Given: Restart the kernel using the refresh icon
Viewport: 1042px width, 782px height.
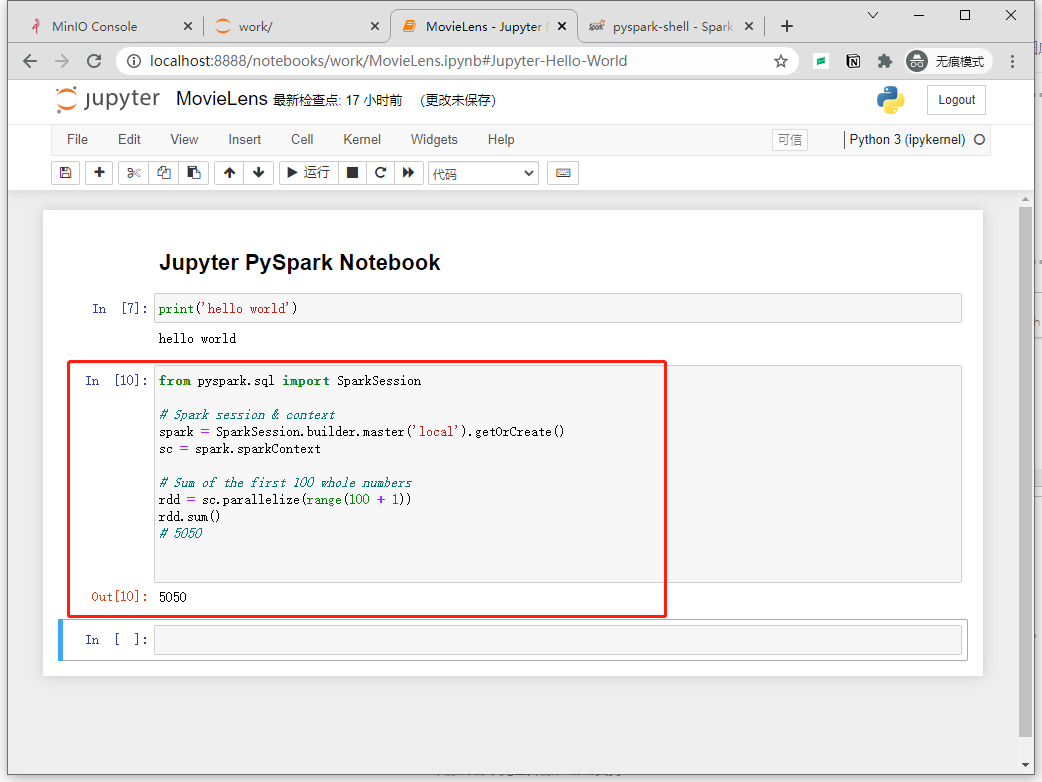Looking at the screenshot, I should click(x=380, y=173).
